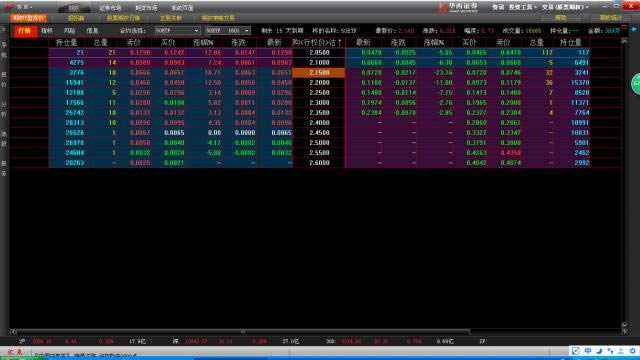Screen dimensions: 640x360
Task: Sort by the 行权价 column header
Action: pos(318,42)
